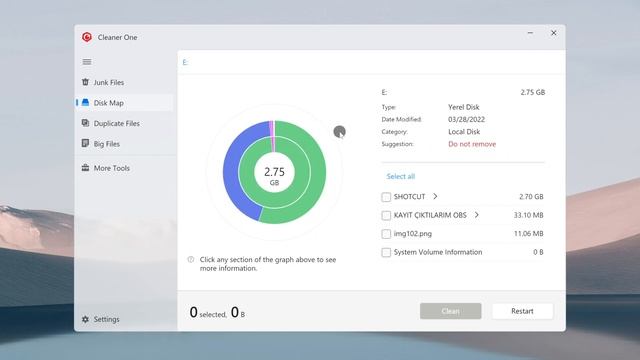Click the 03/28/2022 date value
Screen dimensions: 640x360
coord(467,120)
